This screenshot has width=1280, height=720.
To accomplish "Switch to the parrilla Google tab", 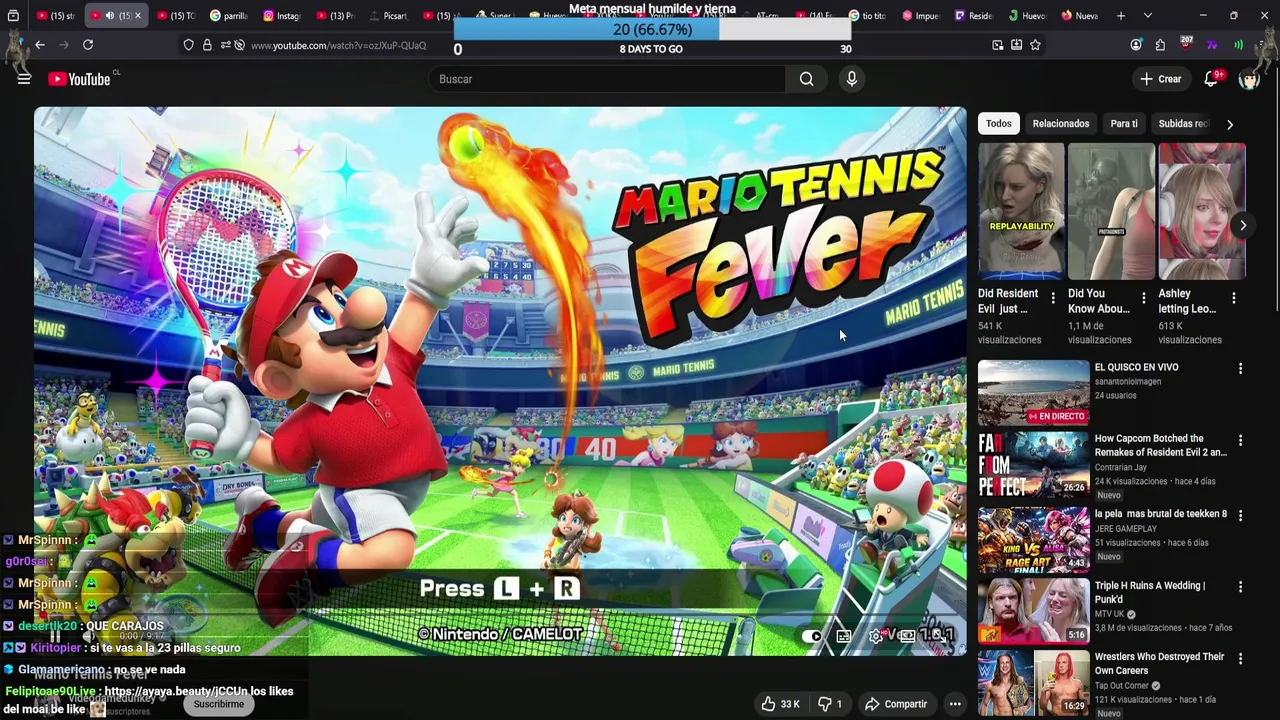I will click(229, 16).
